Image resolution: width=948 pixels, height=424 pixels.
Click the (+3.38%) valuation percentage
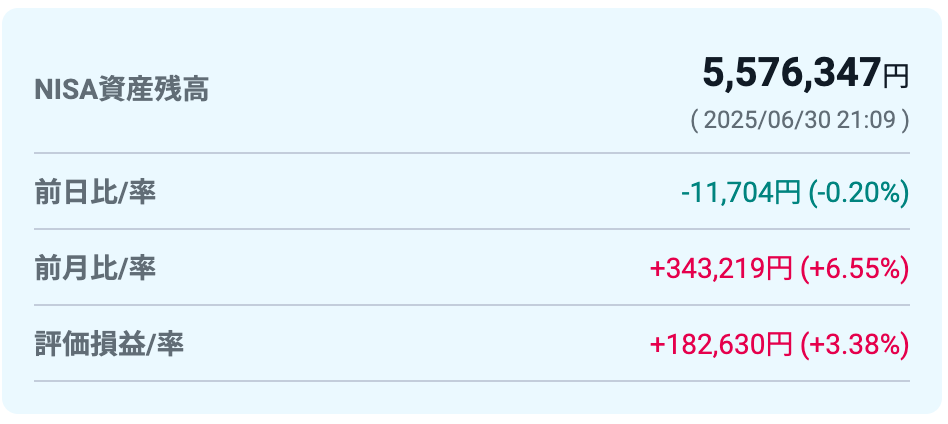854,345
